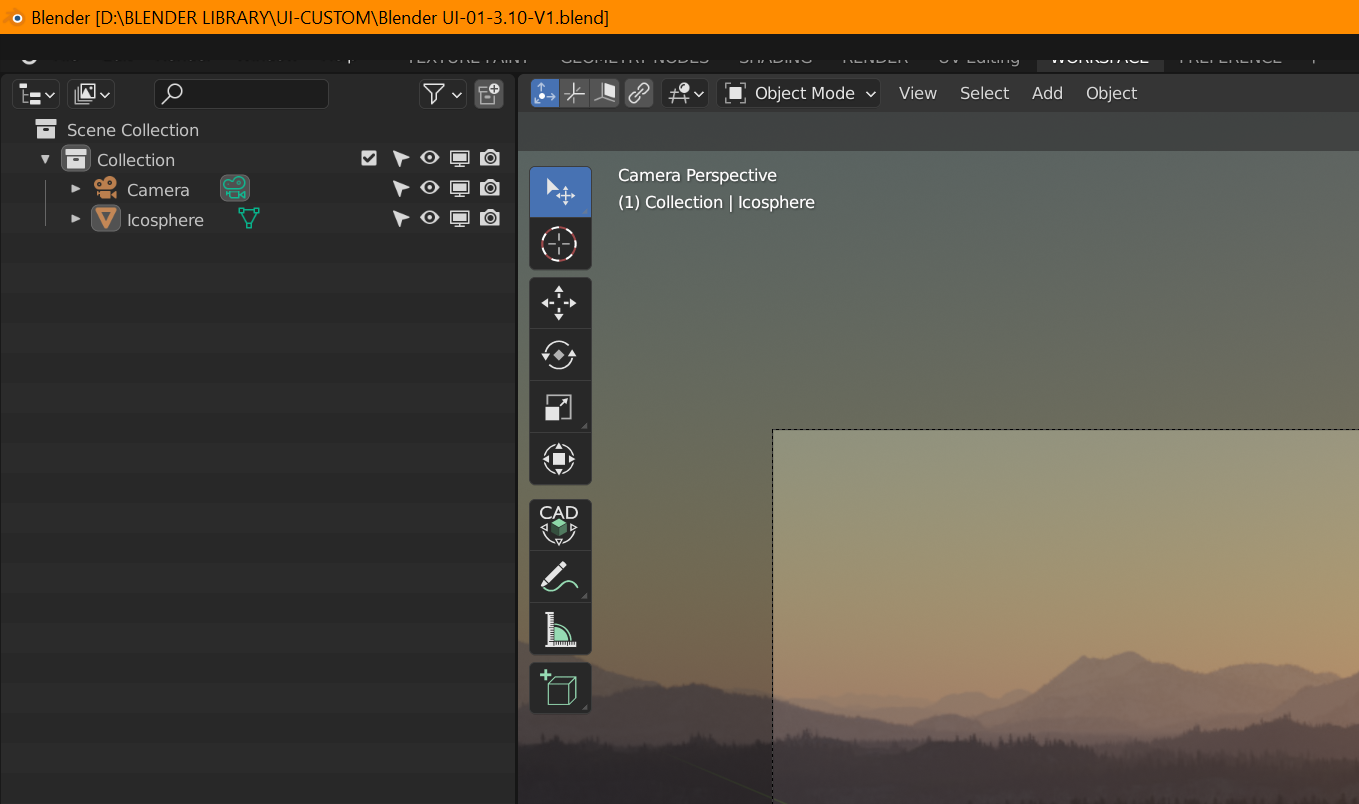The width and height of the screenshot is (1359, 804).
Task: Click the chain link icon in viewport header
Action: 639,93
